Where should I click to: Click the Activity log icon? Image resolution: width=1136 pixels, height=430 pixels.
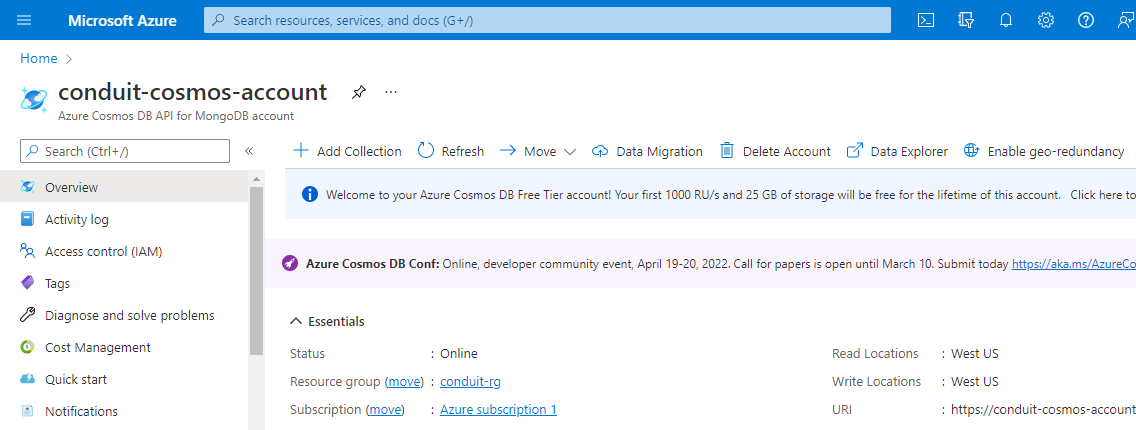point(28,219)
